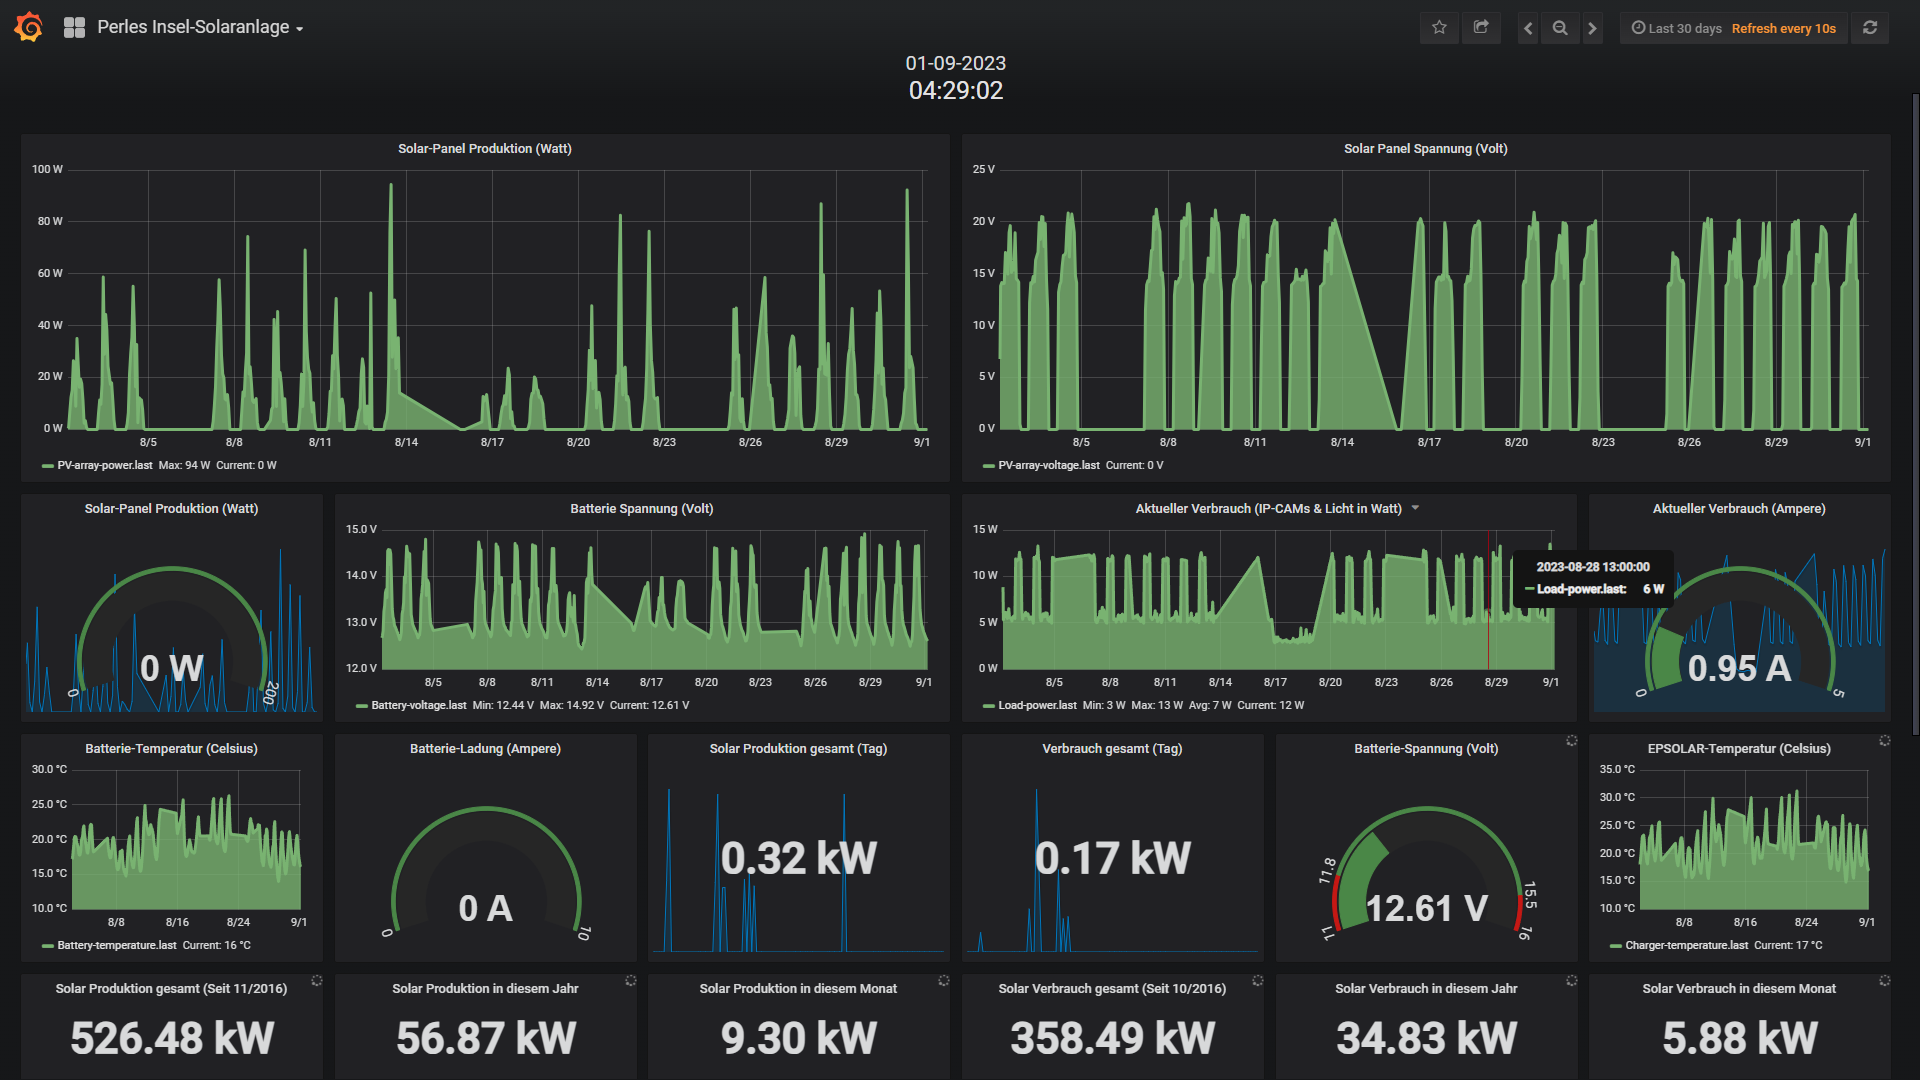Shift time range forward with right arrow

[1593, 28]
